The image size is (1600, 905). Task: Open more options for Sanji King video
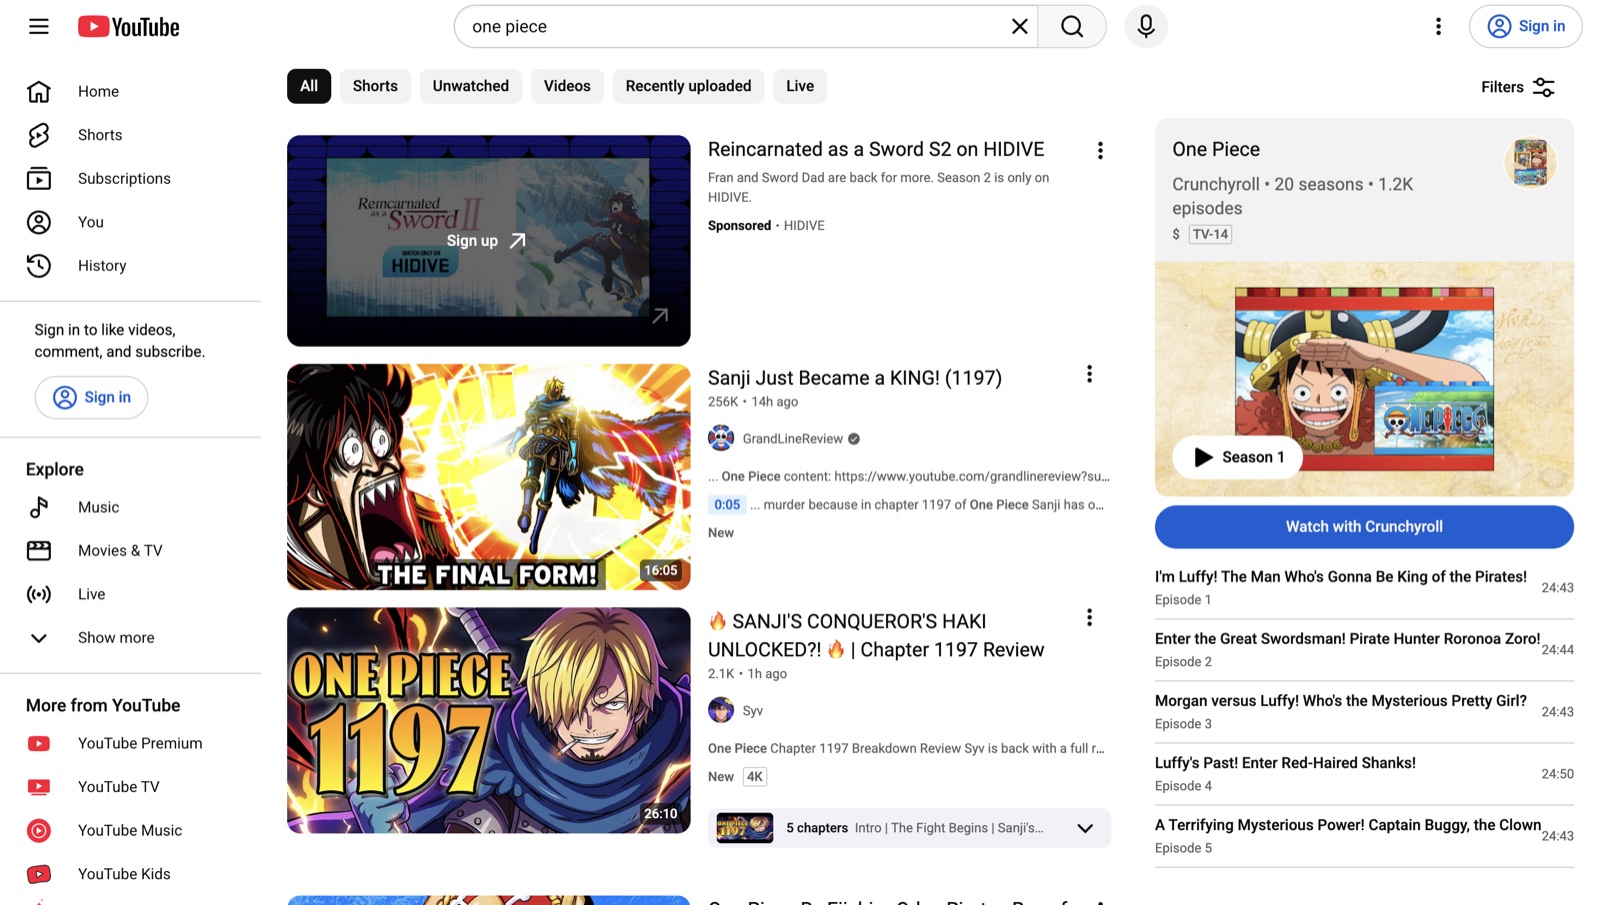tap(1089, 374)
